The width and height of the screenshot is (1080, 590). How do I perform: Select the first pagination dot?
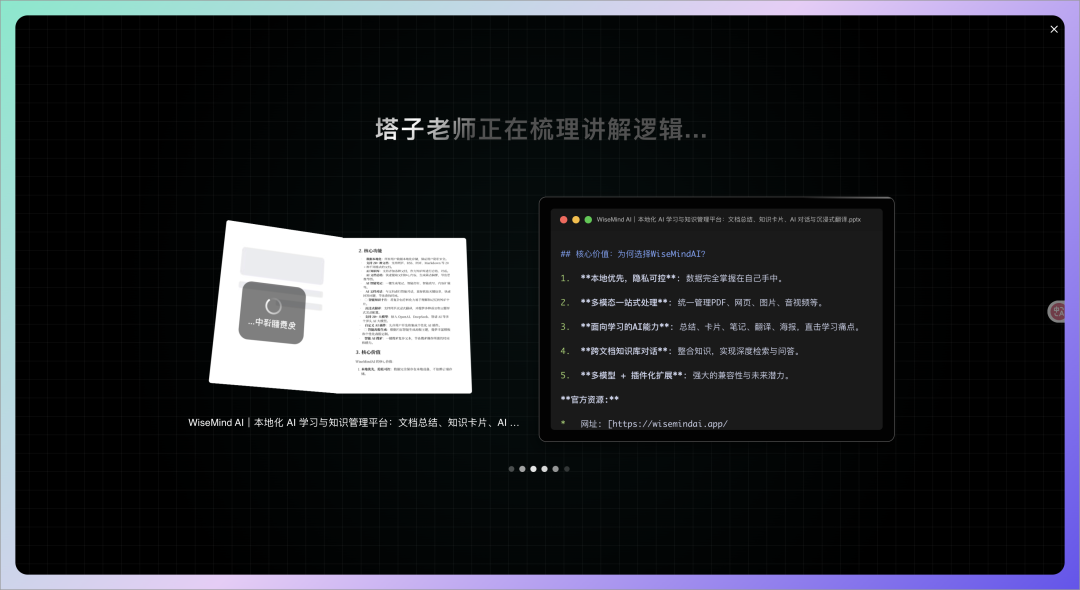coord(511,469)
